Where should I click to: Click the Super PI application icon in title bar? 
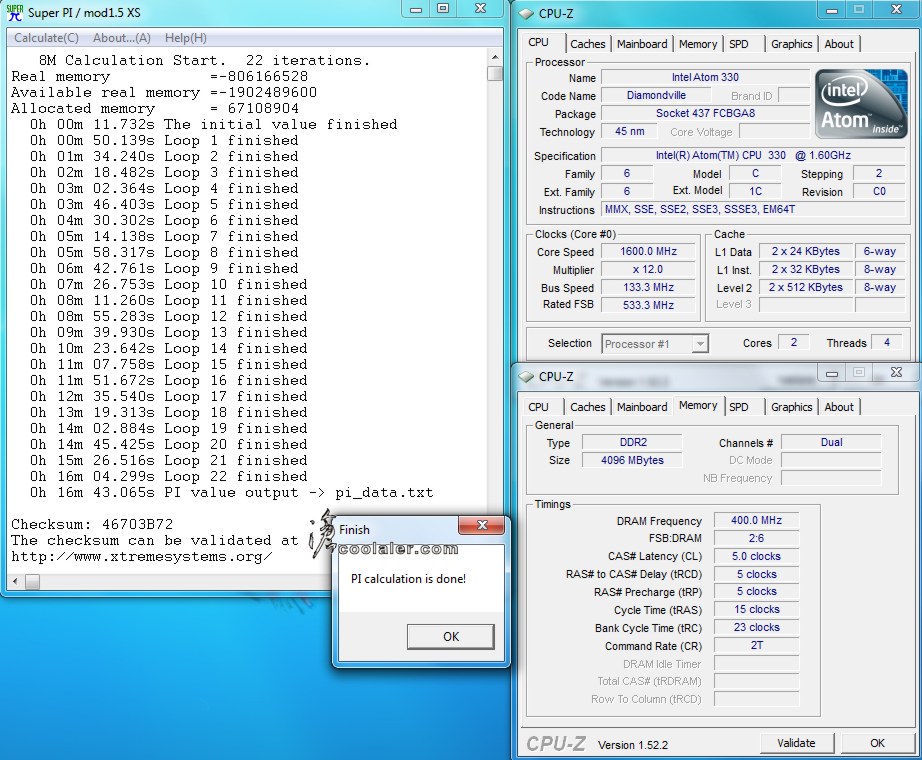(15, 12)
